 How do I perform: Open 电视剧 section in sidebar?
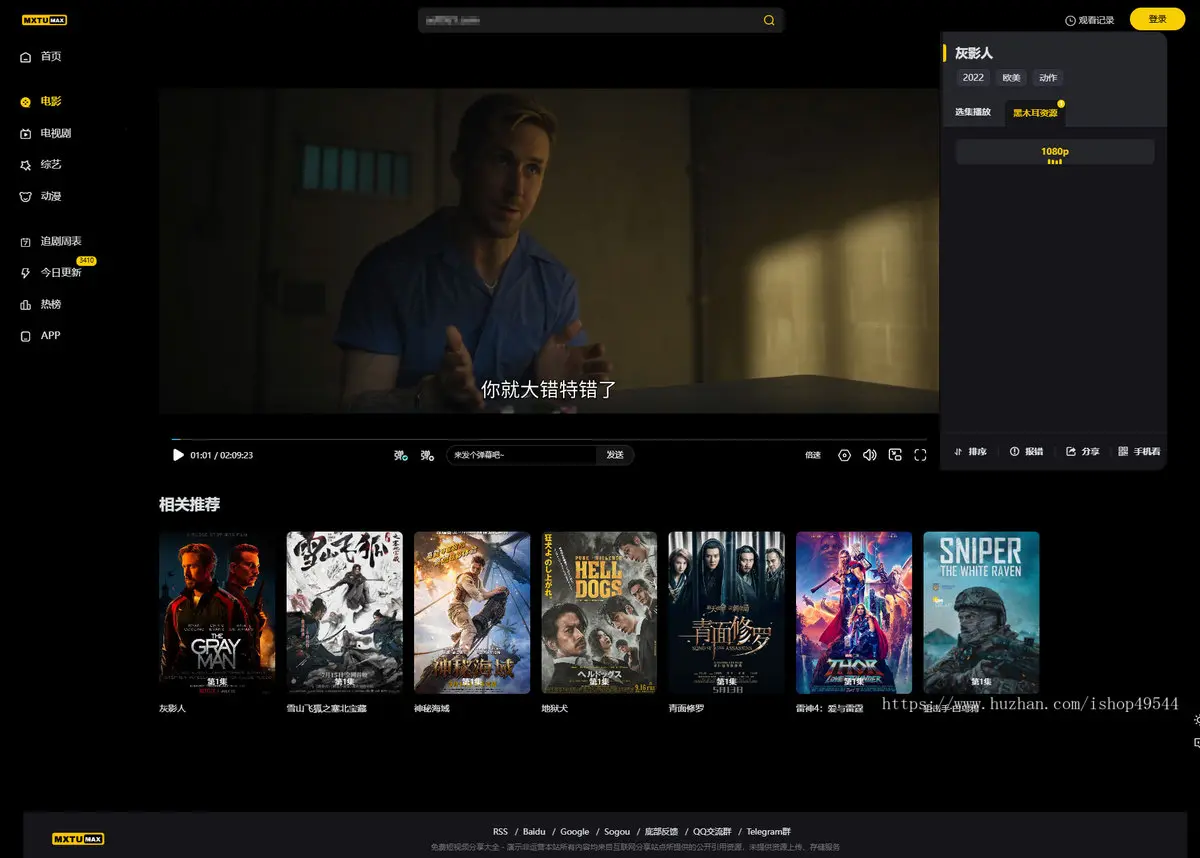tap(46, 133)
